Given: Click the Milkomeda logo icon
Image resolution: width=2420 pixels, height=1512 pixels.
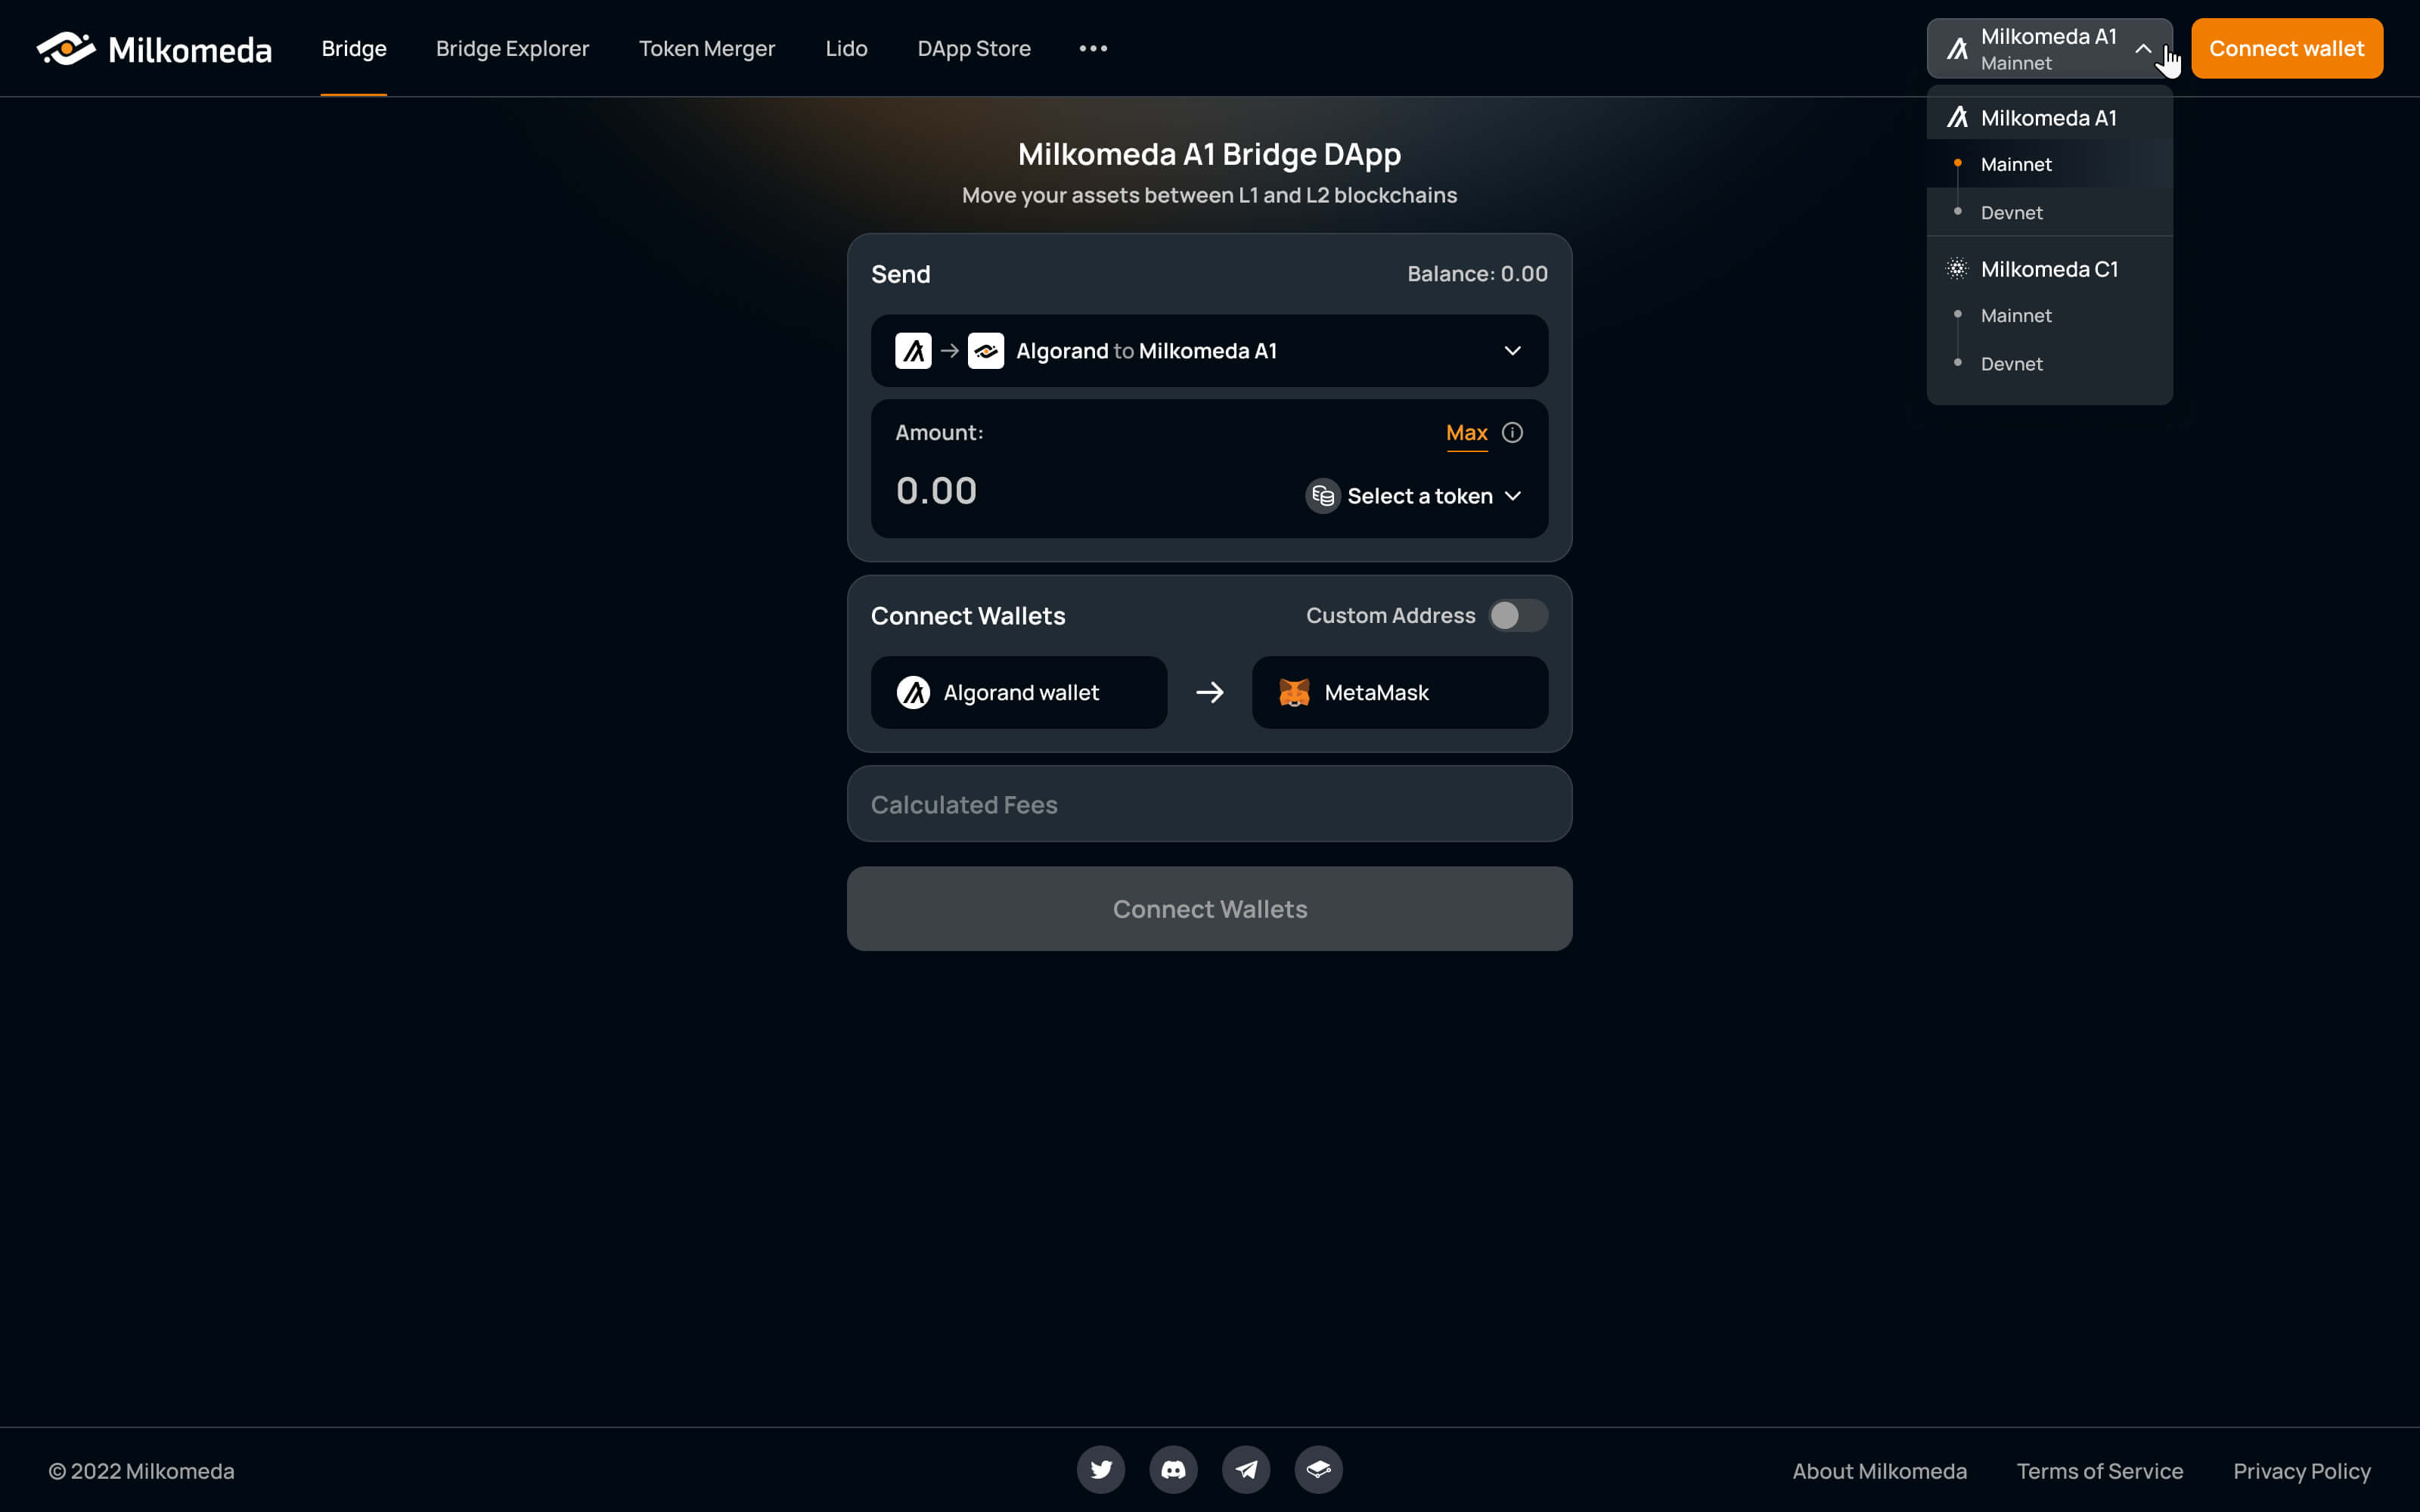Looking at the screenshot, I should click(x=66, y=48).
